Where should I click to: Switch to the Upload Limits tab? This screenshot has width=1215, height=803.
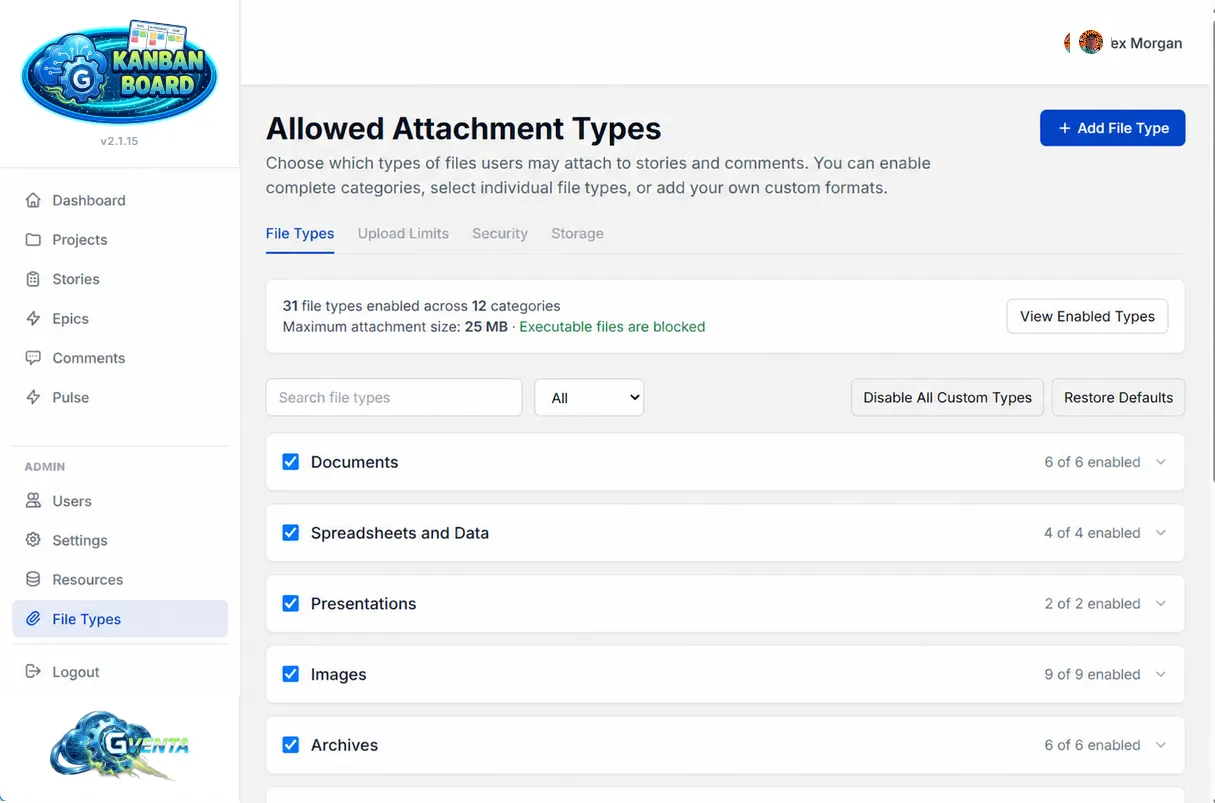point(403,233)
